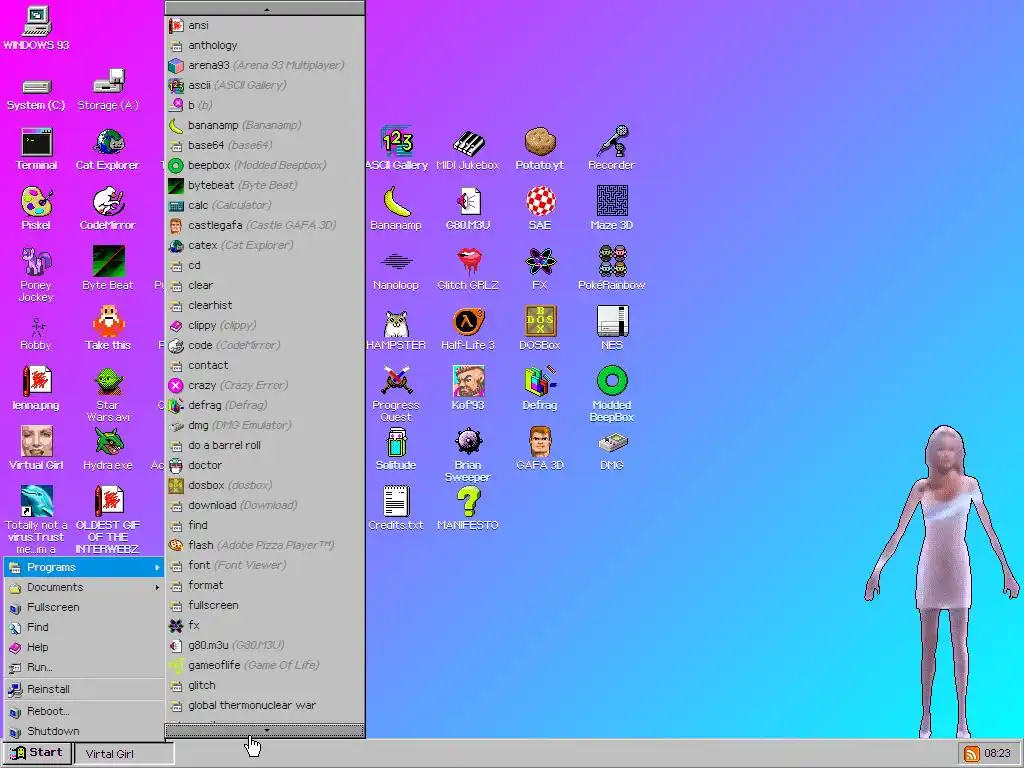Launch the Progress Quest icon
The height and width of the screenshot is (768, 1024).
pos(396,394)
